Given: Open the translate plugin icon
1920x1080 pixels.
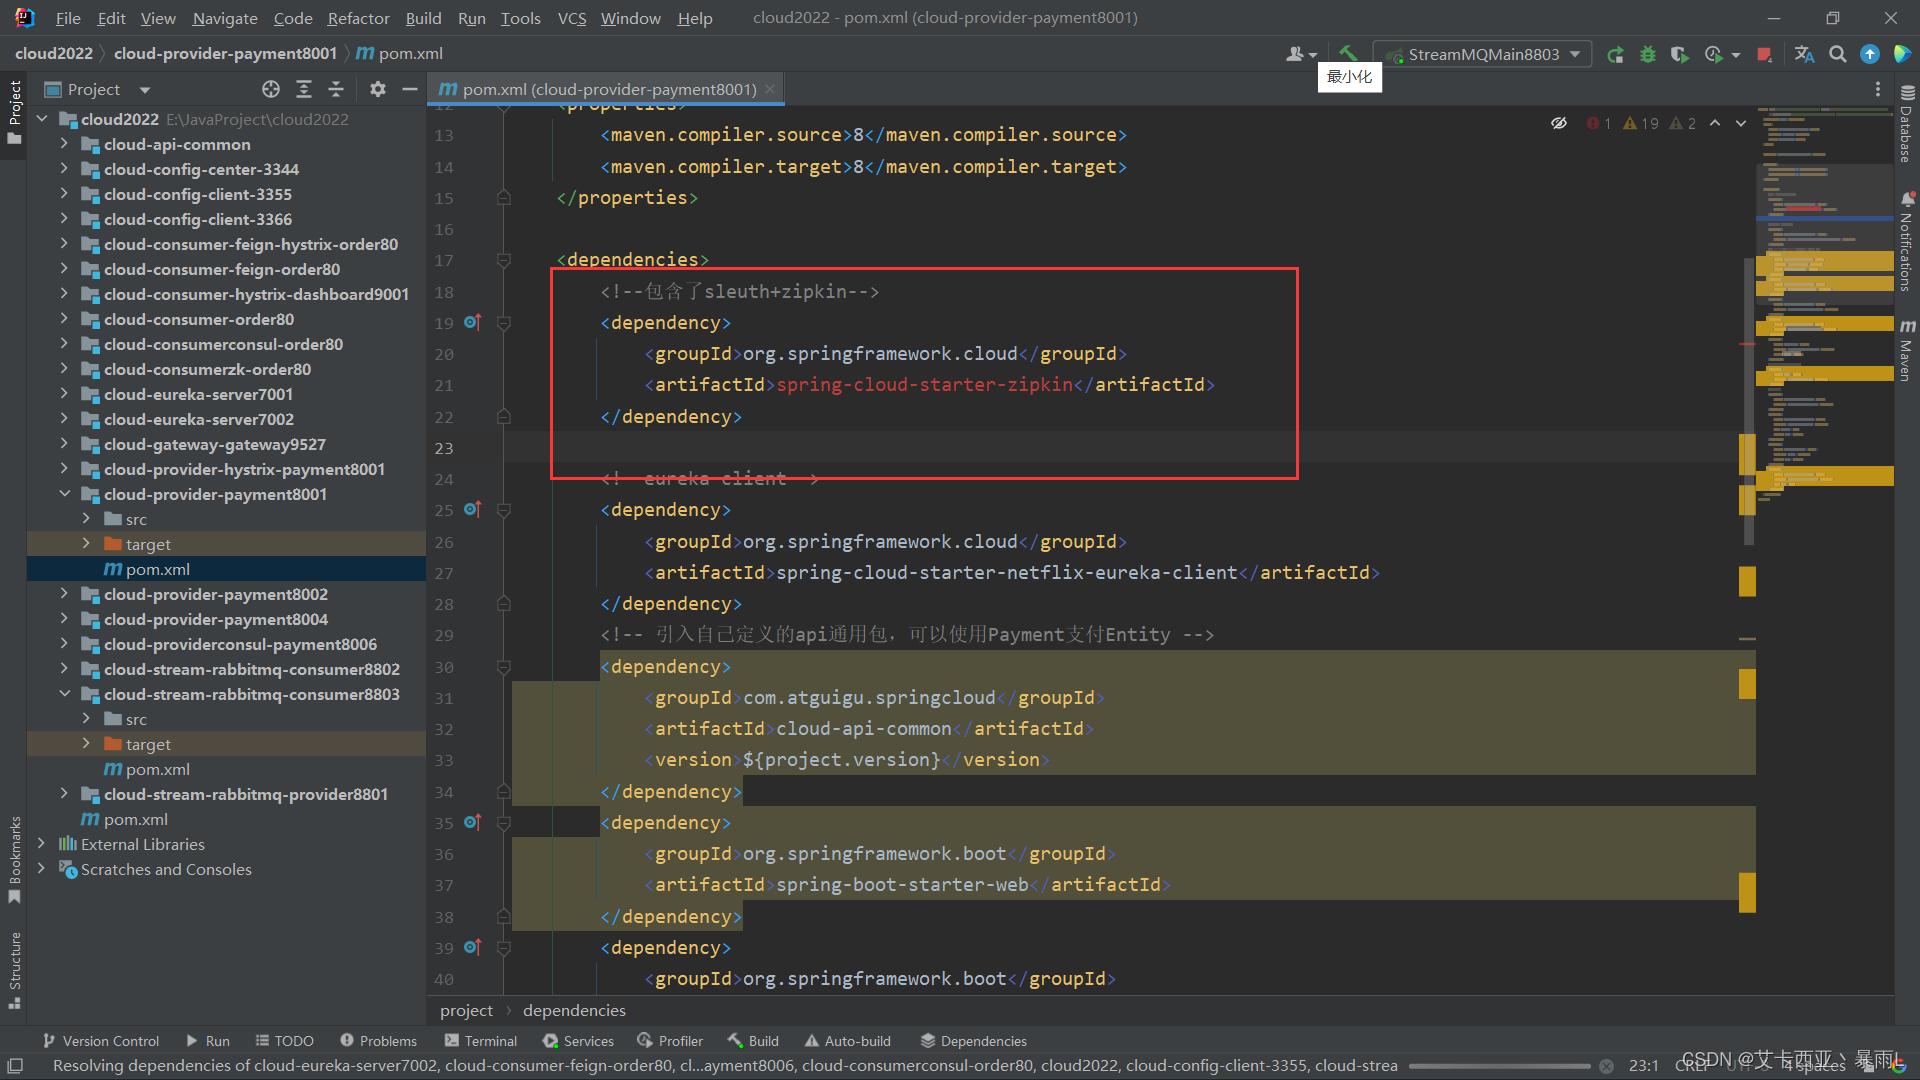Looking at the screenshot, I should click(x=1804, y=55).
